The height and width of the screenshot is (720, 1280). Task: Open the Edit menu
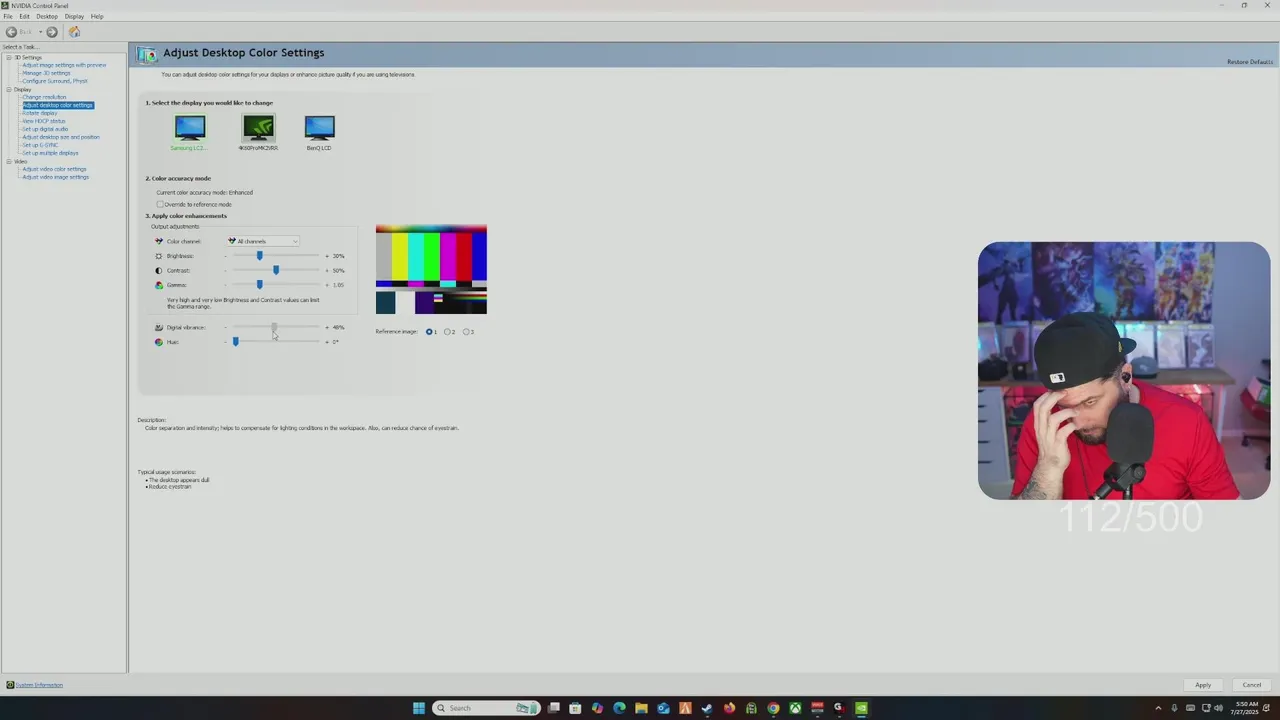click(x=24, y=16)
